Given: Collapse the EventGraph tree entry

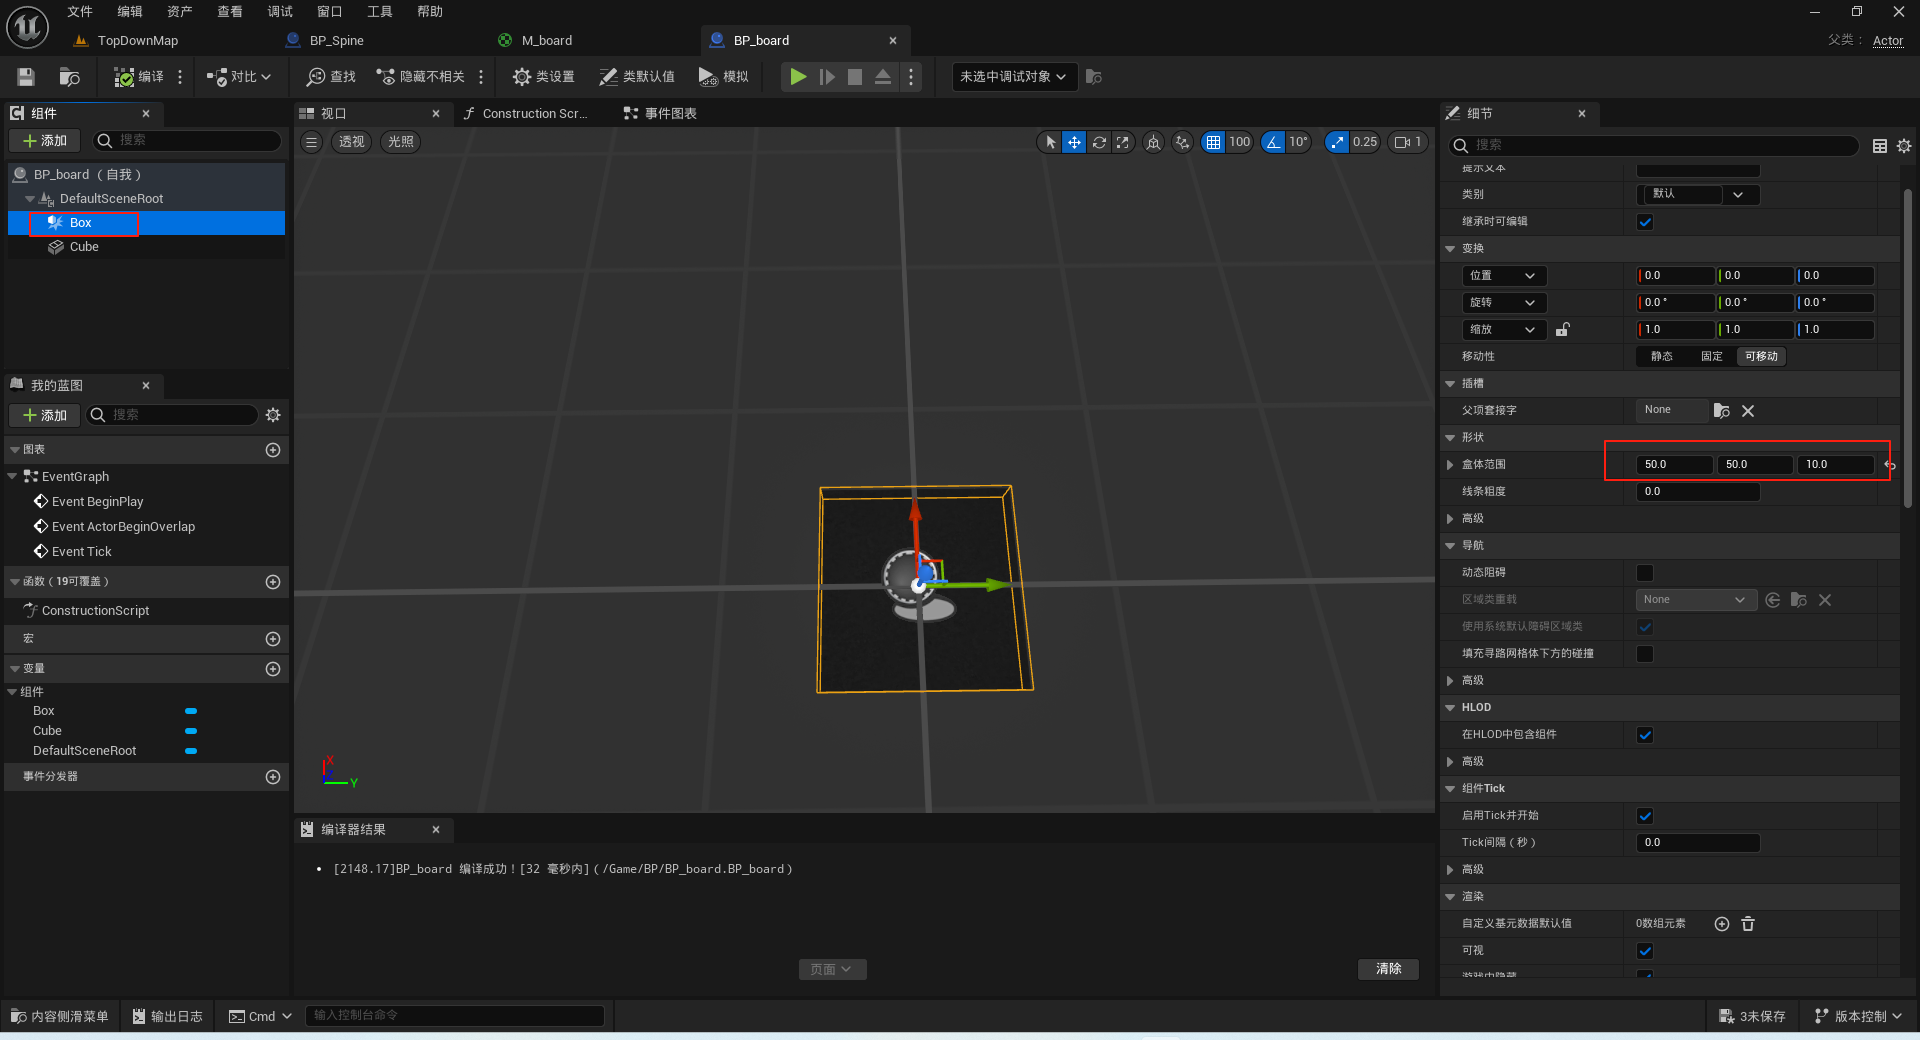Looking at the screenshot, I should point(12,477).
